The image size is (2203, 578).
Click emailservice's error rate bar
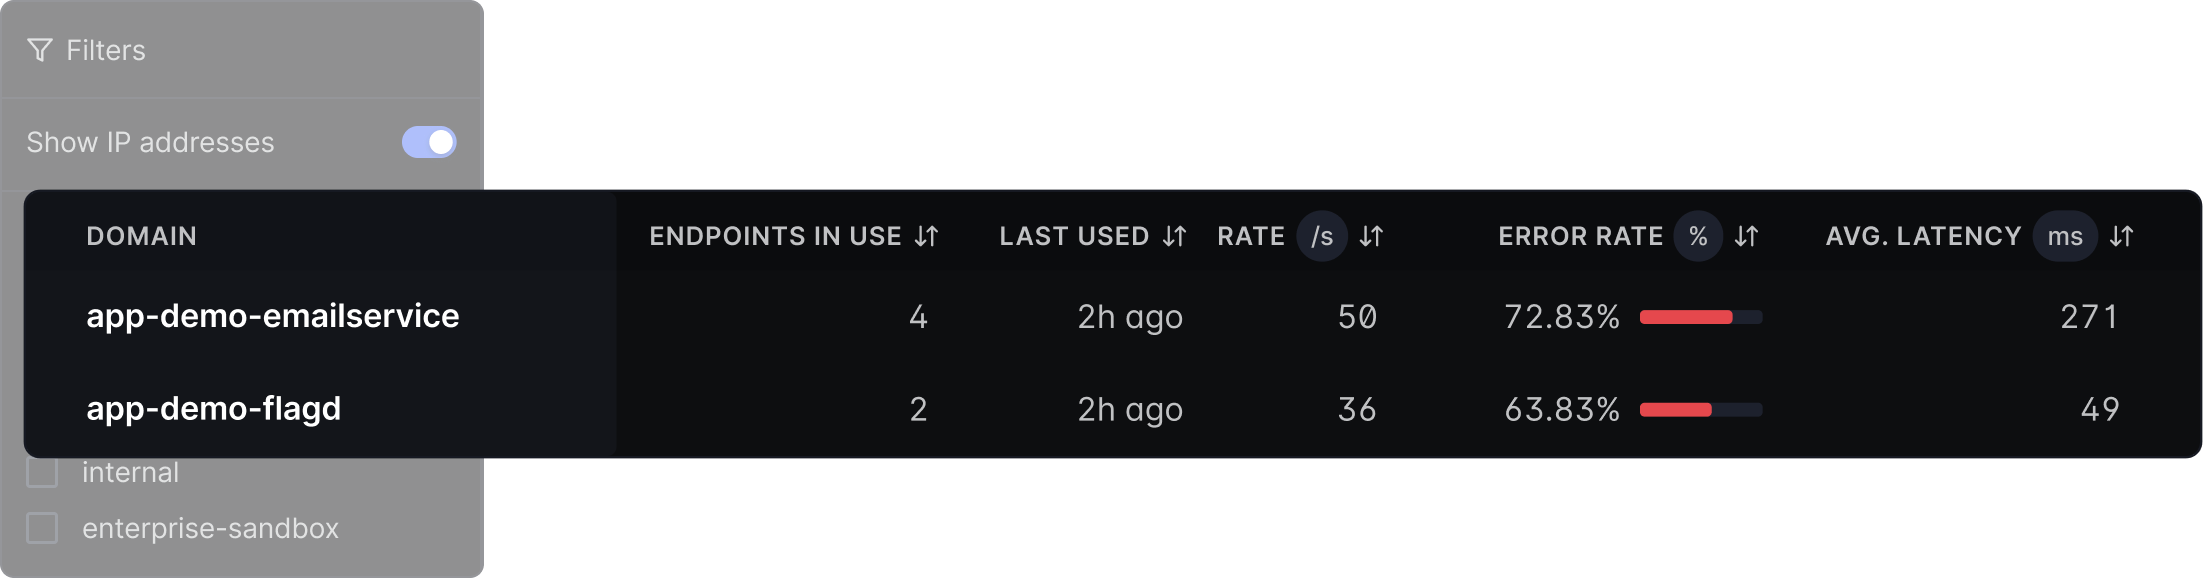click(1698, 317)
